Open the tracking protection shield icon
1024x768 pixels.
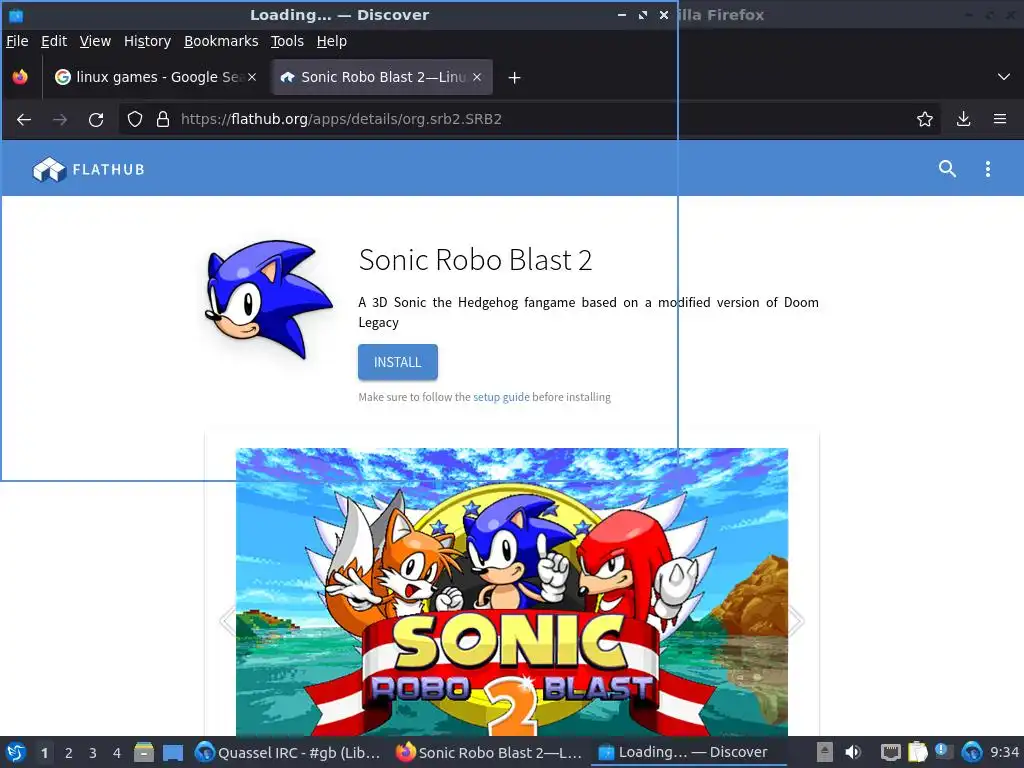[135, 119]
